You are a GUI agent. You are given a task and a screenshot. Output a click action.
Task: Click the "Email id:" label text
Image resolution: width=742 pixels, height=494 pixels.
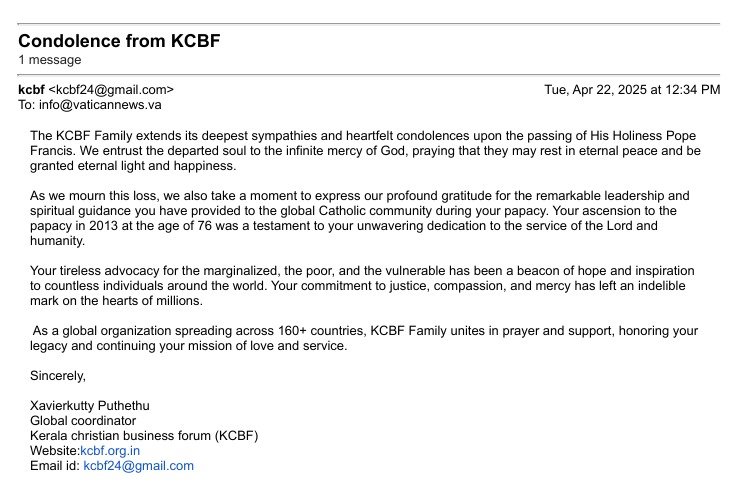click(x=55, y=466)
